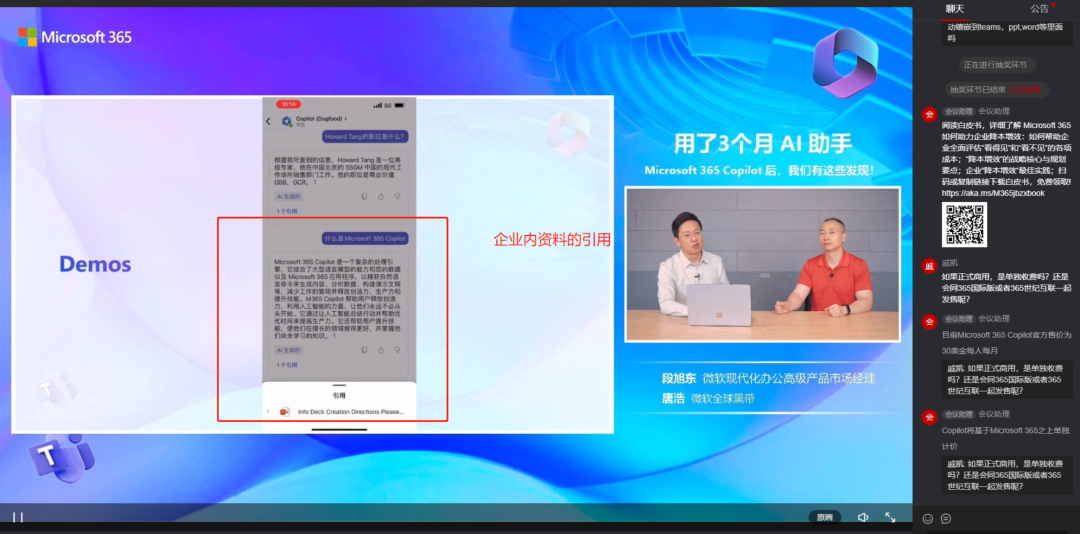
Task: Click 会议助理 avatar beside the 单独计价 message
Action: point(929,418)
